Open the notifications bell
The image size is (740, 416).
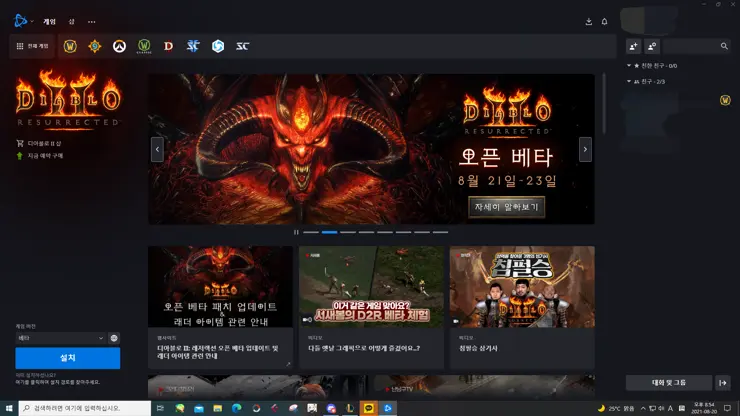[x=605, y=21]
